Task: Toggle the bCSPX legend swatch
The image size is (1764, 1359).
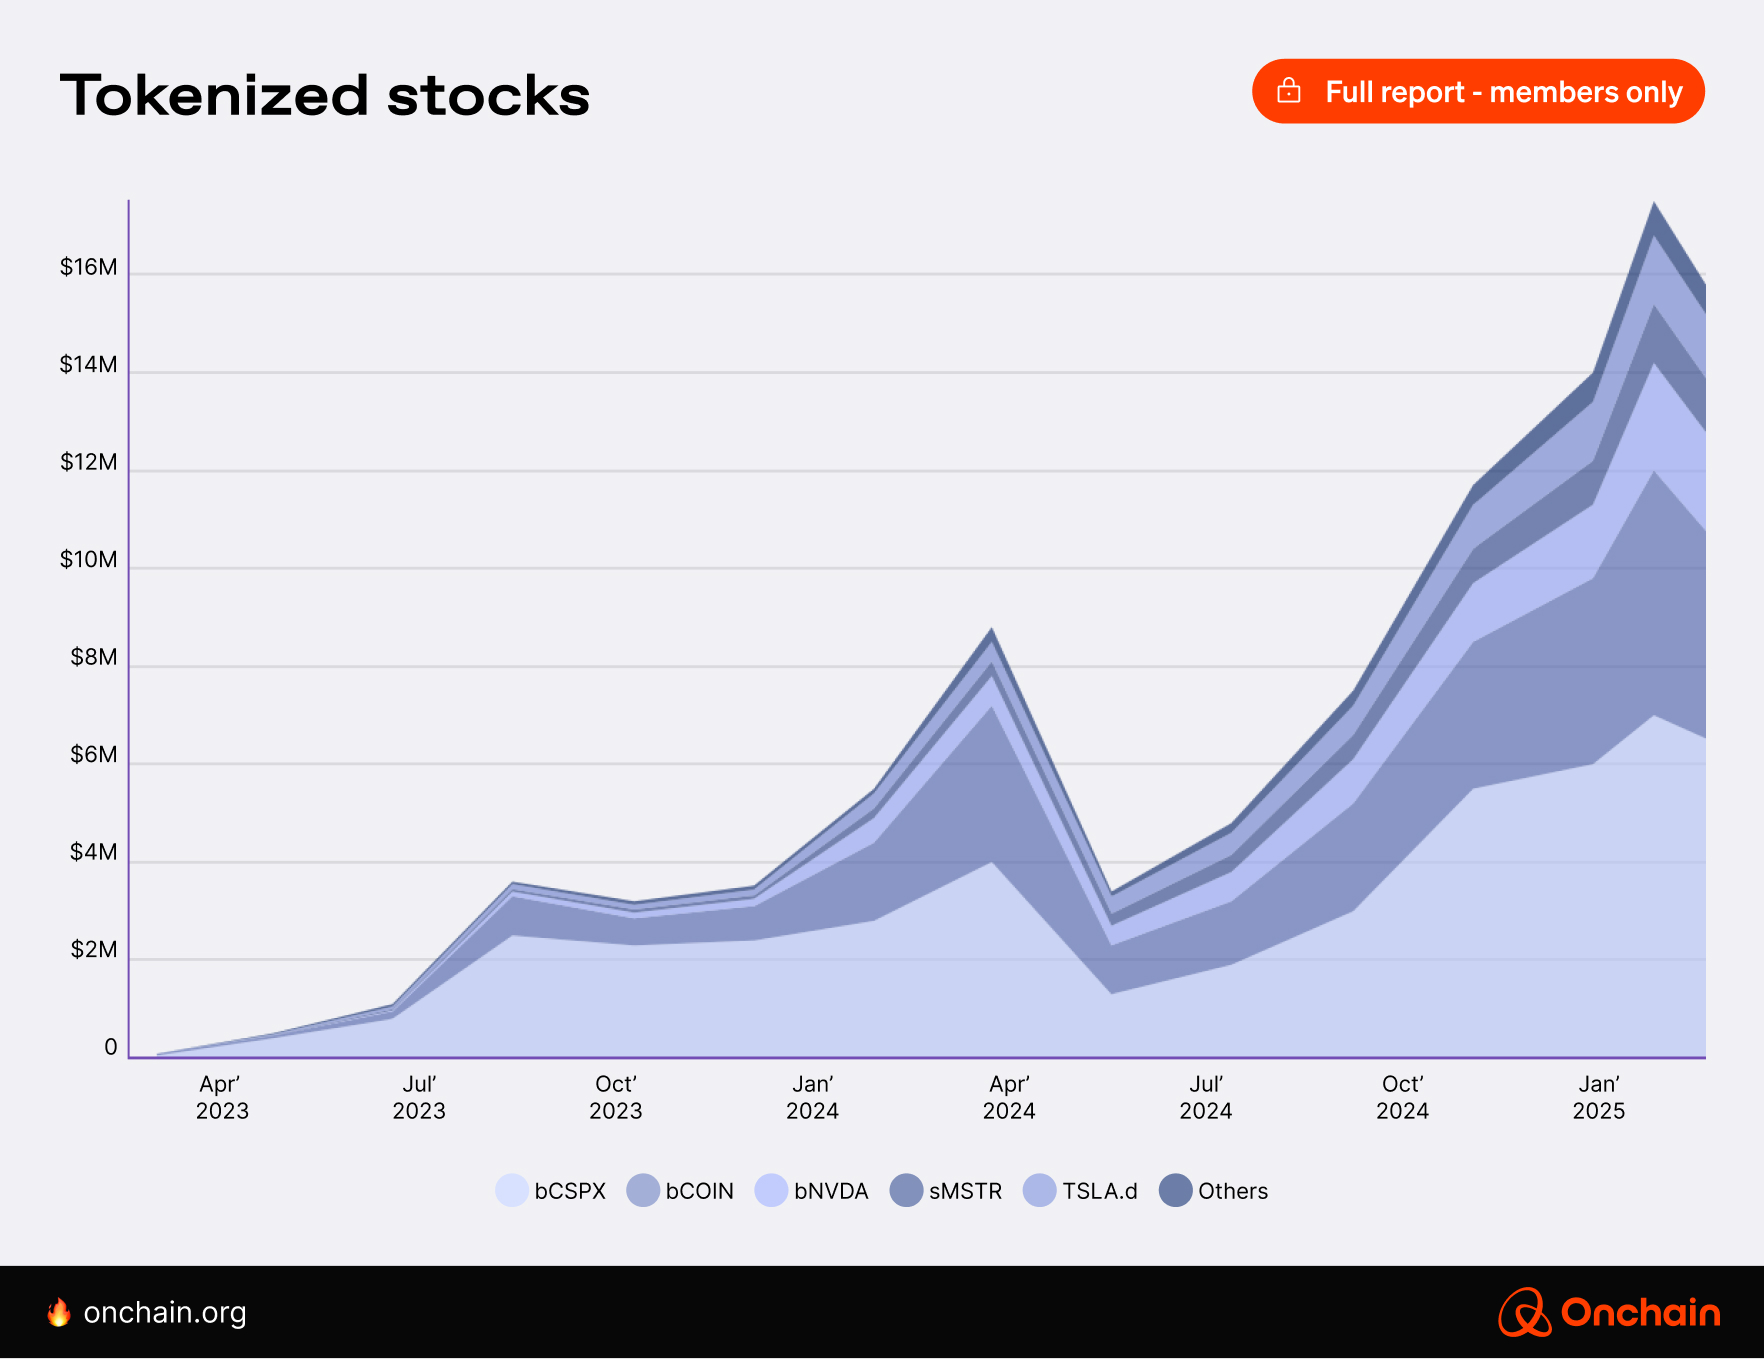Action: pyautogui.click(x=512, y=1190)
